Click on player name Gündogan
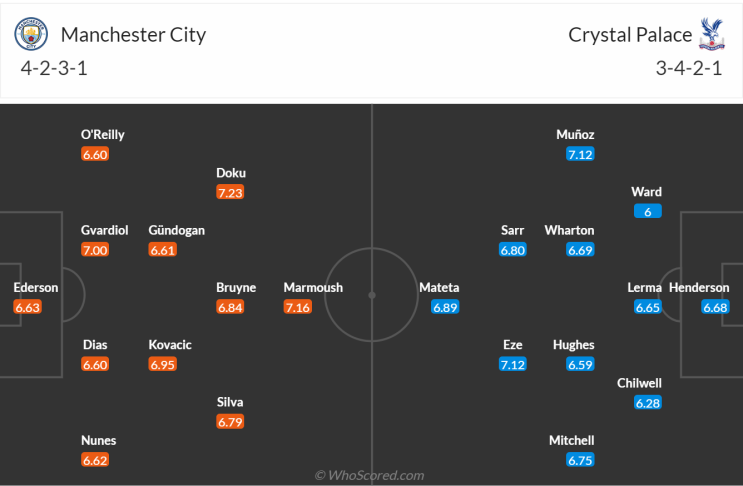Screen dimensions: 743x486 point(177,230)
